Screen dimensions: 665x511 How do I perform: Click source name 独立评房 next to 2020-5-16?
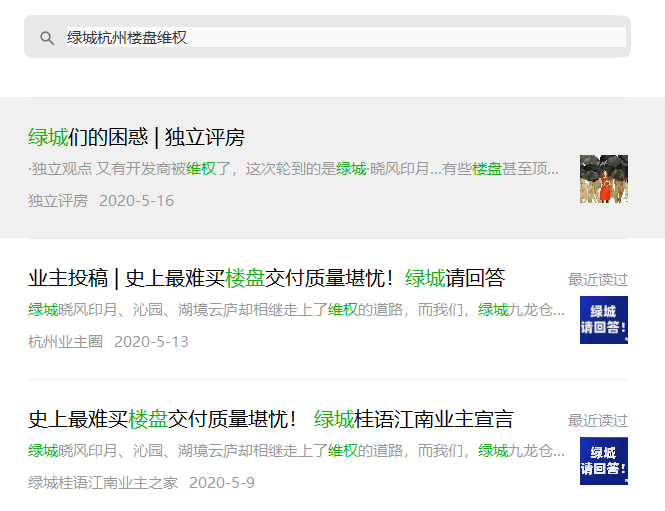point(58,201)
